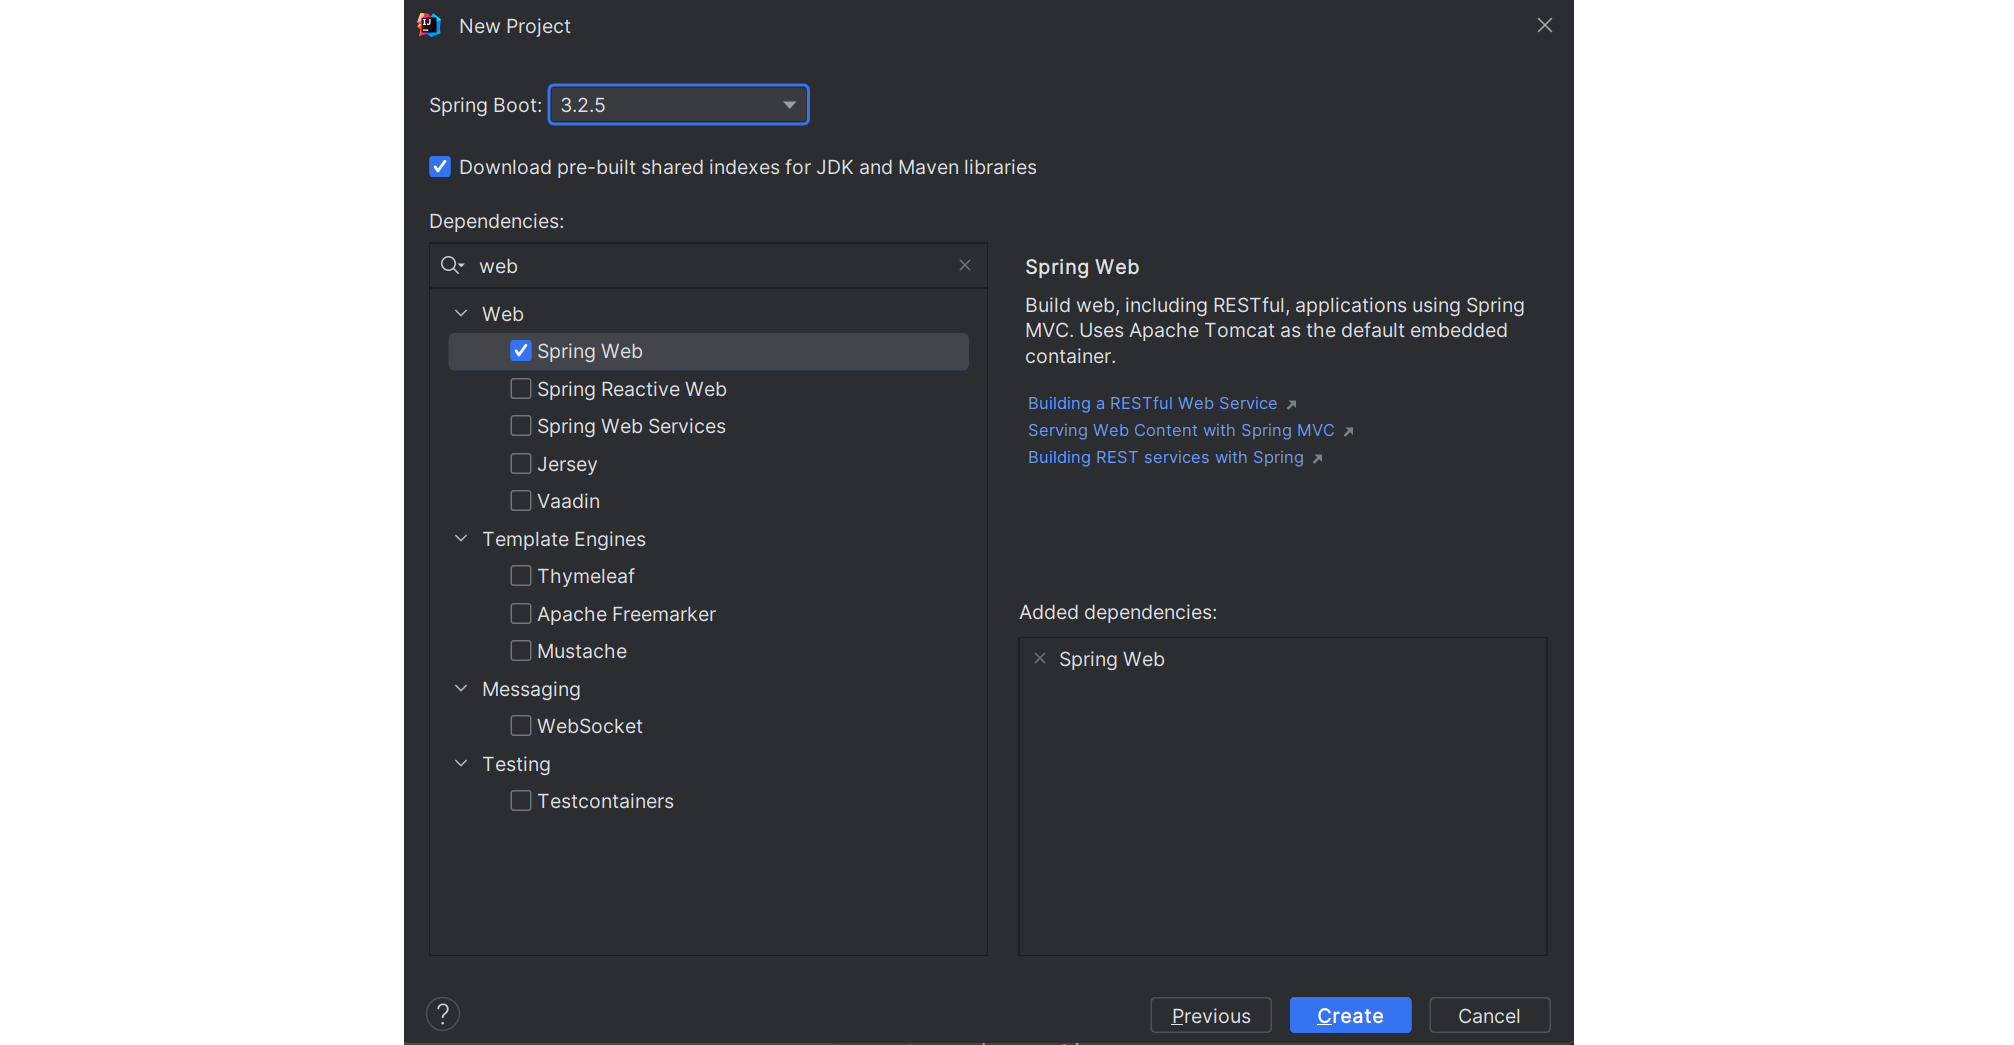Check the Mustache checkbox
Screen dimensions: 2014x1045
tap(520, 651)
